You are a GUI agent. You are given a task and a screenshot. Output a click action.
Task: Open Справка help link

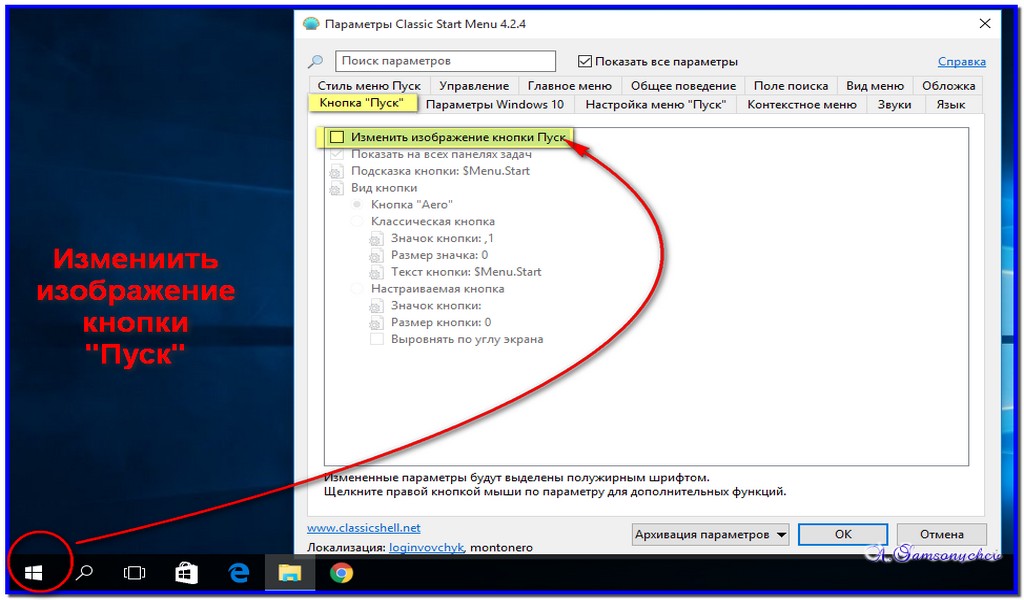coord(961,61)
